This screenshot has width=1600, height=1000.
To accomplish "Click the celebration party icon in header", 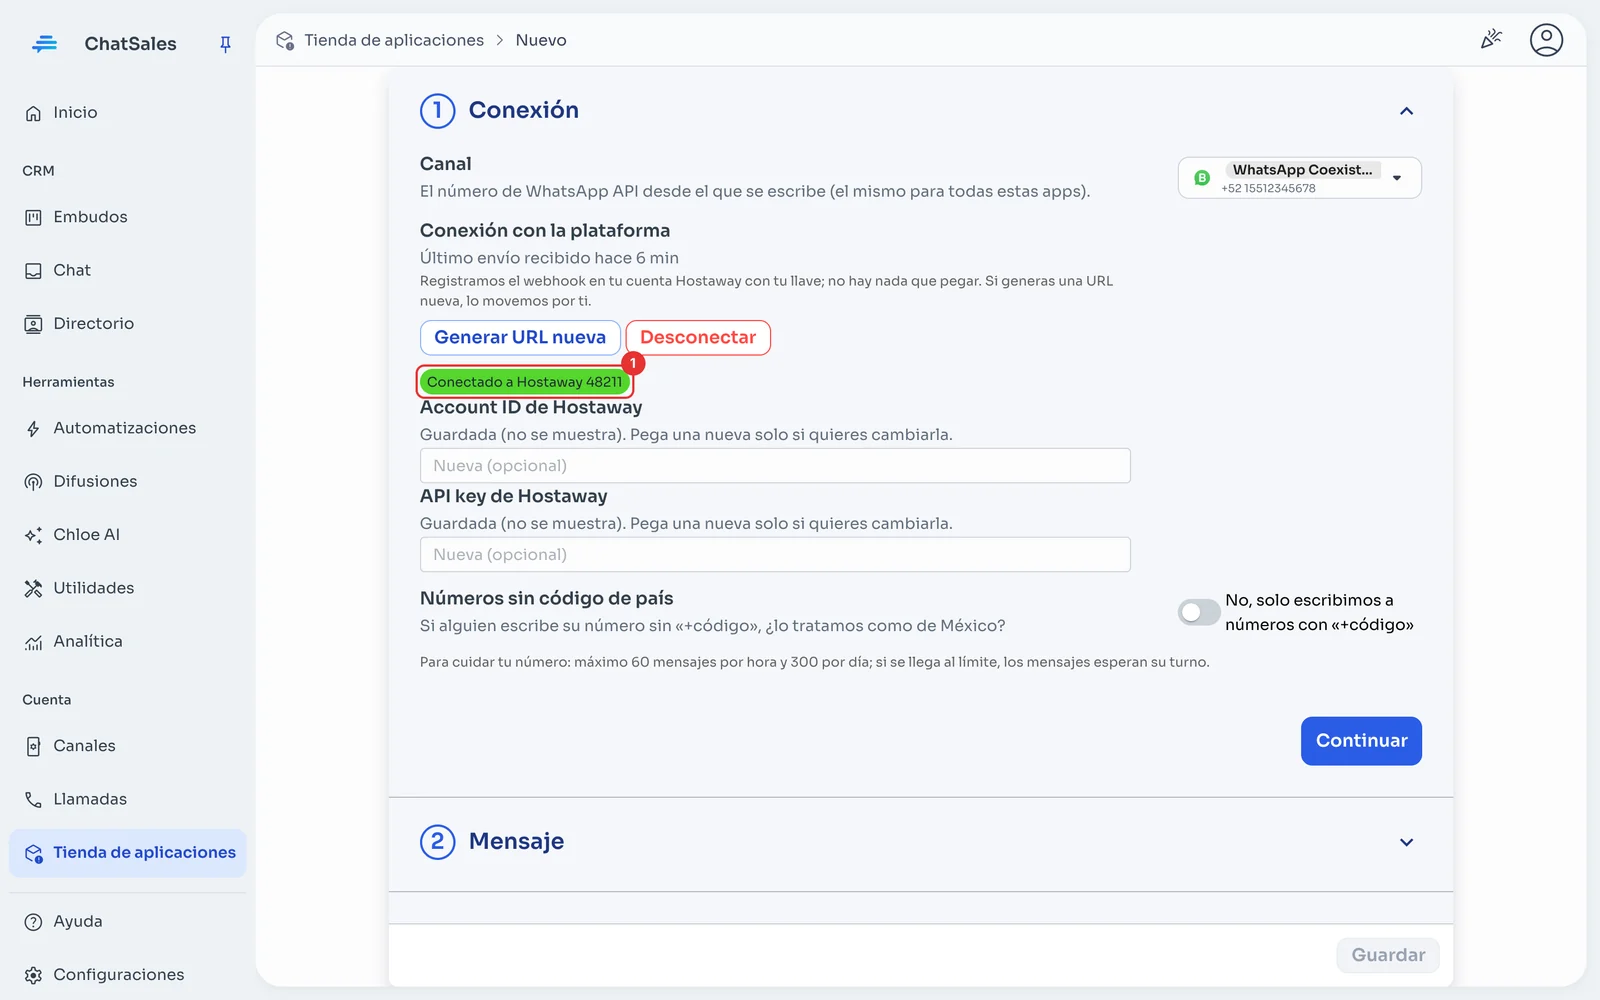I will tap(1491, 39).
